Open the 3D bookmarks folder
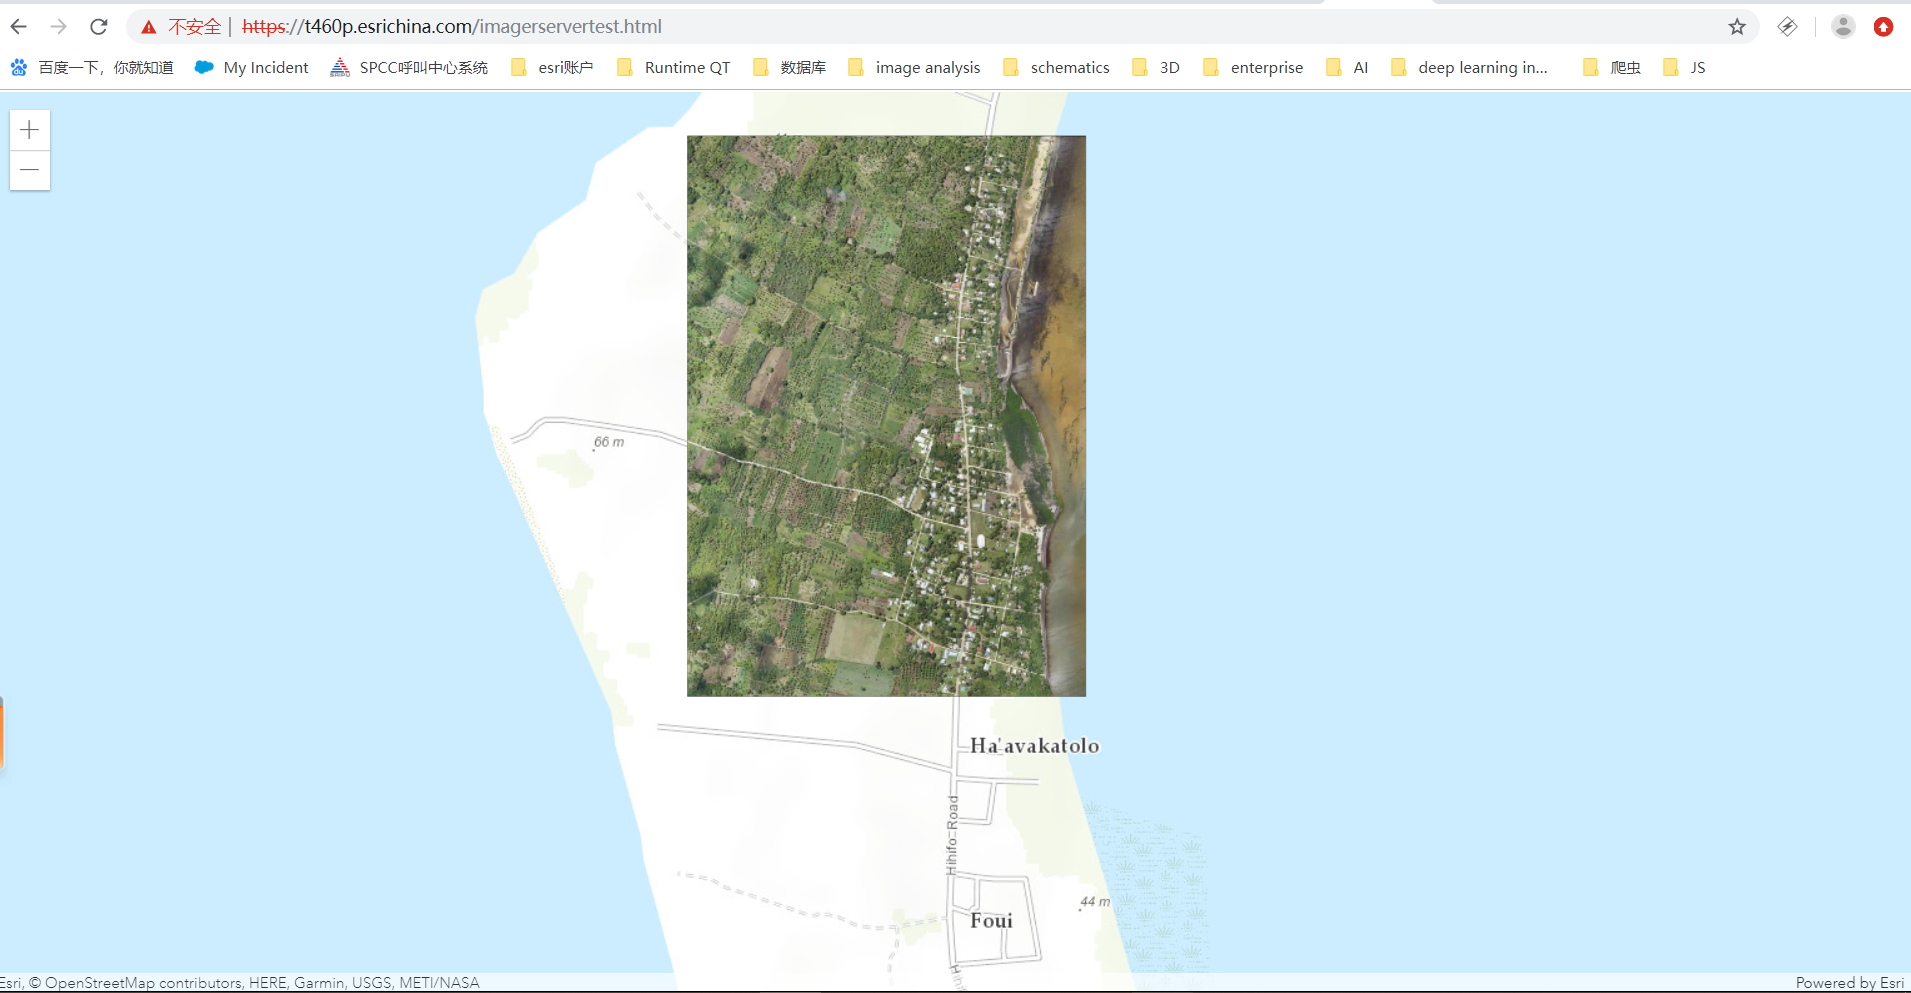This screenshot has height=993, width=1911. click(x=1168, y=67)
